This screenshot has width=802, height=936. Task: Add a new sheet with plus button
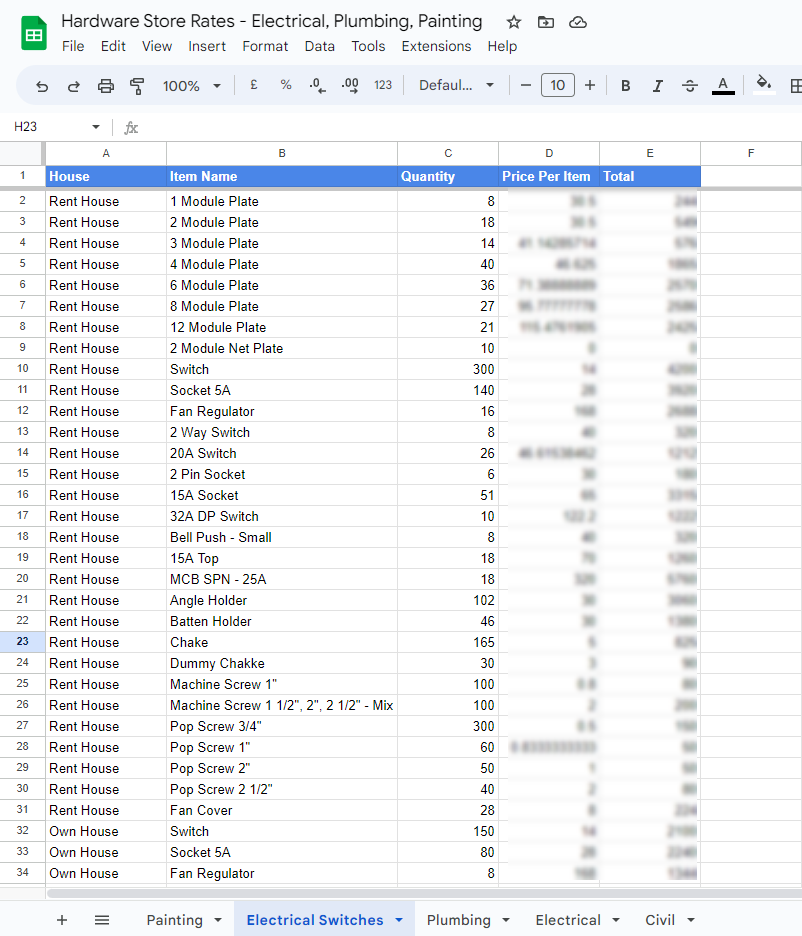pos(62,920)
